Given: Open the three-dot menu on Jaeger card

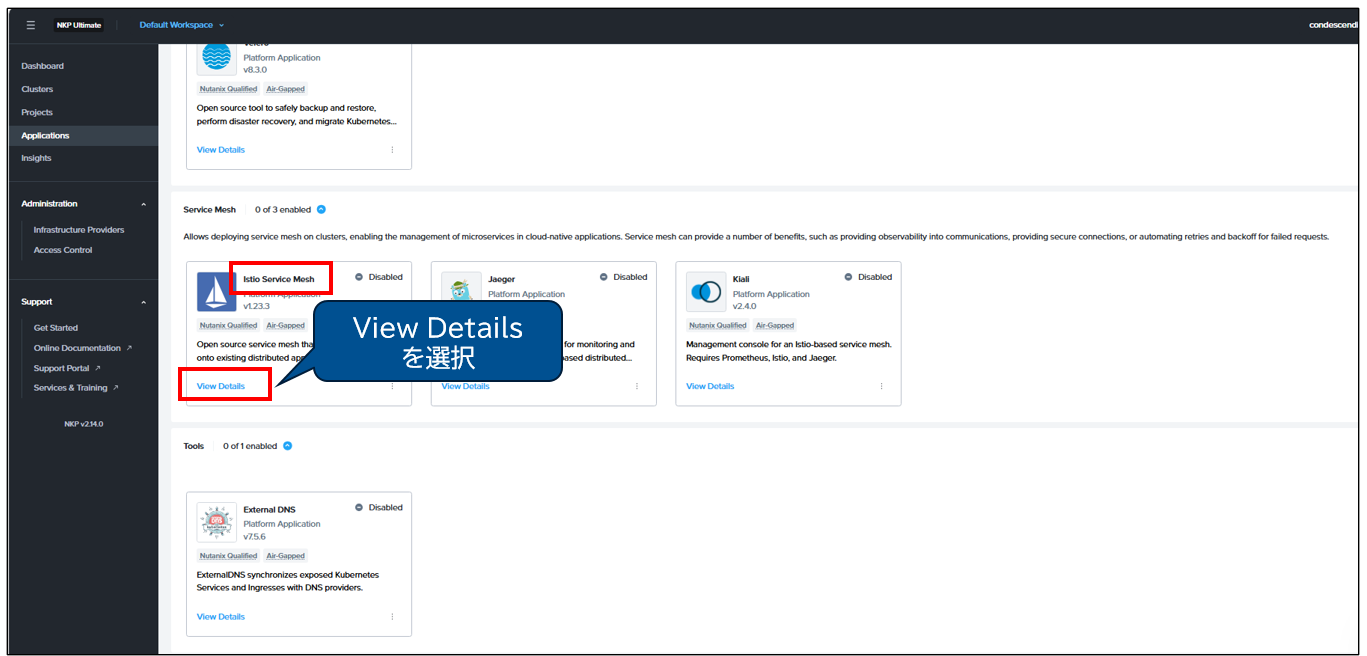Looking at the screenshot, I should [x=637, y=386].
